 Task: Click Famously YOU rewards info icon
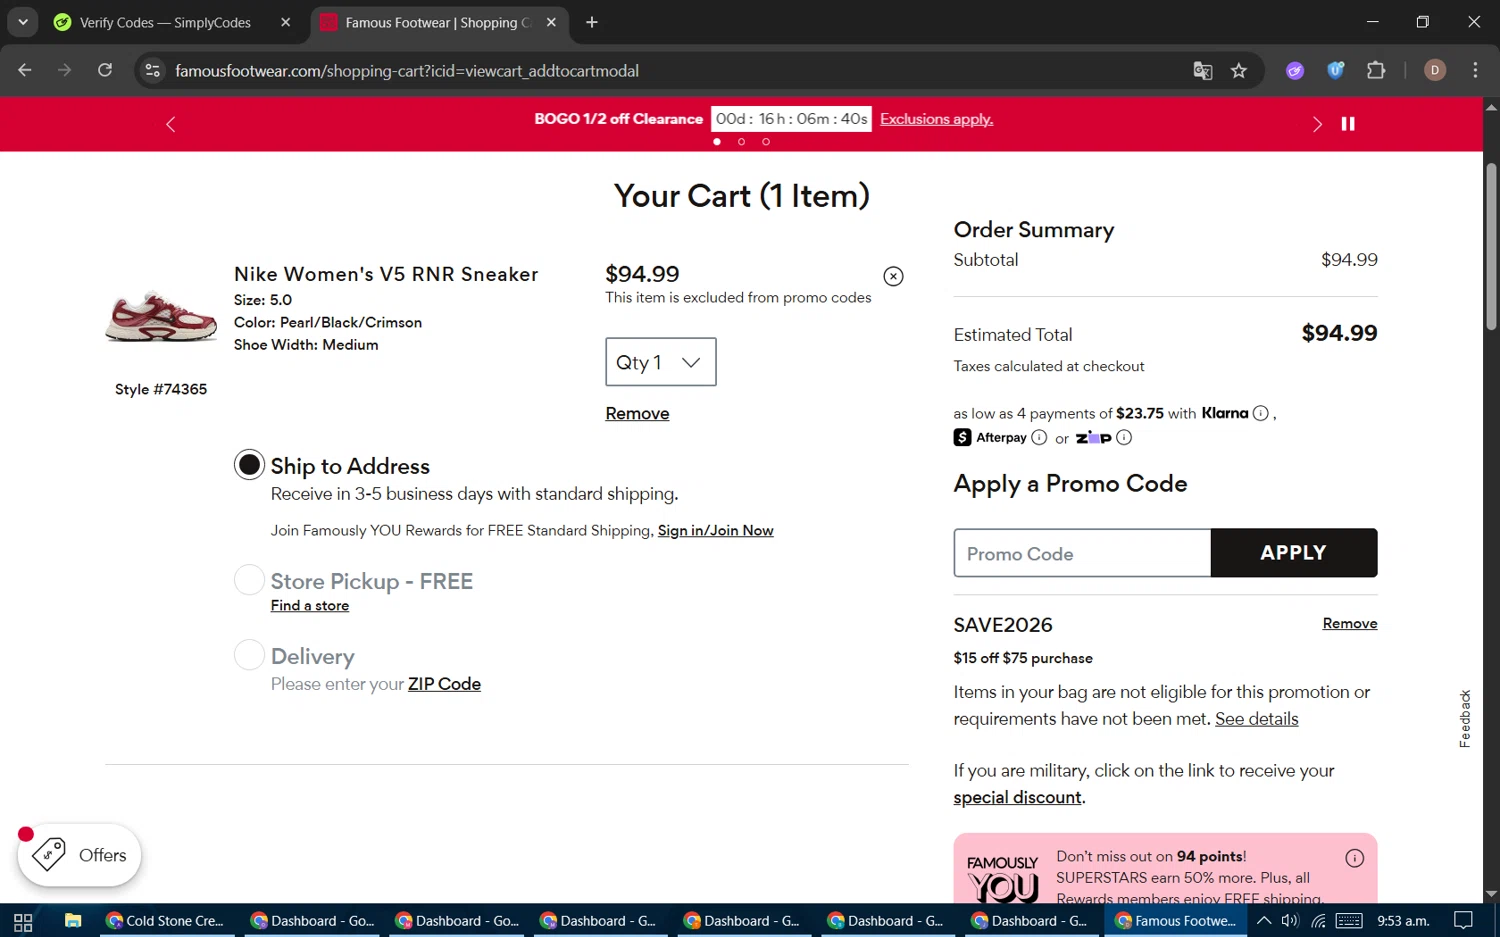pyautogui.click(x=1355, y=858)
